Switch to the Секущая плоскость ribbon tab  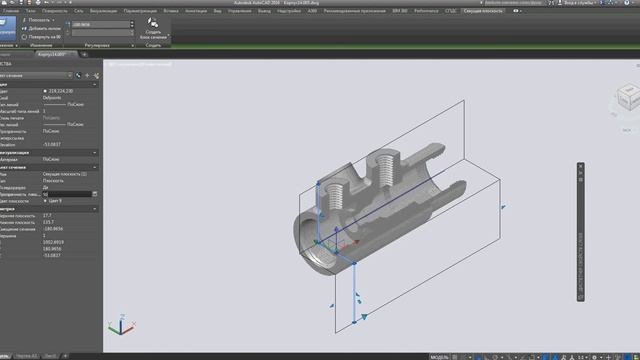483,11
